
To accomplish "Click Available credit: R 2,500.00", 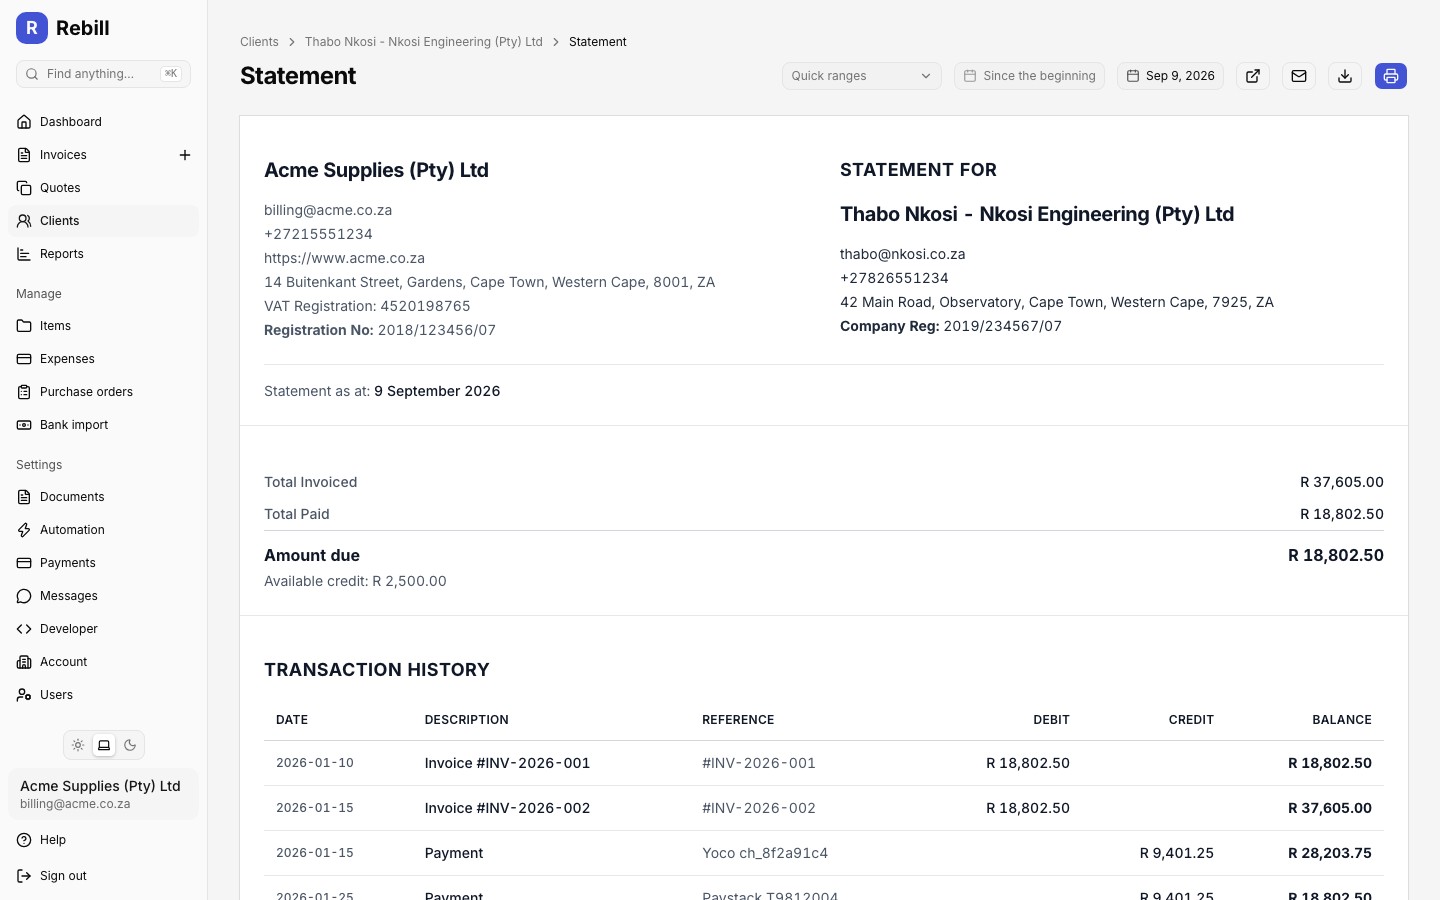I will click(x=355, y=581).
